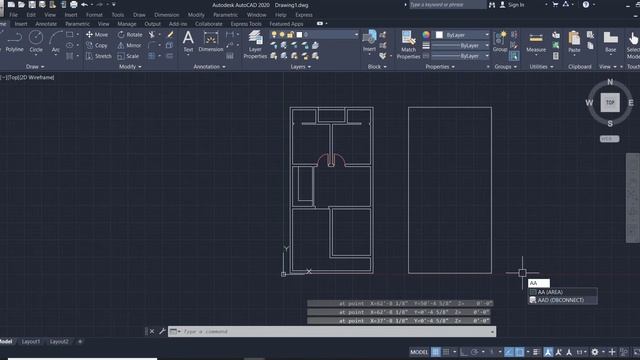
Task: Expand the Layers panel dropdown
Action: pos(300,67)
